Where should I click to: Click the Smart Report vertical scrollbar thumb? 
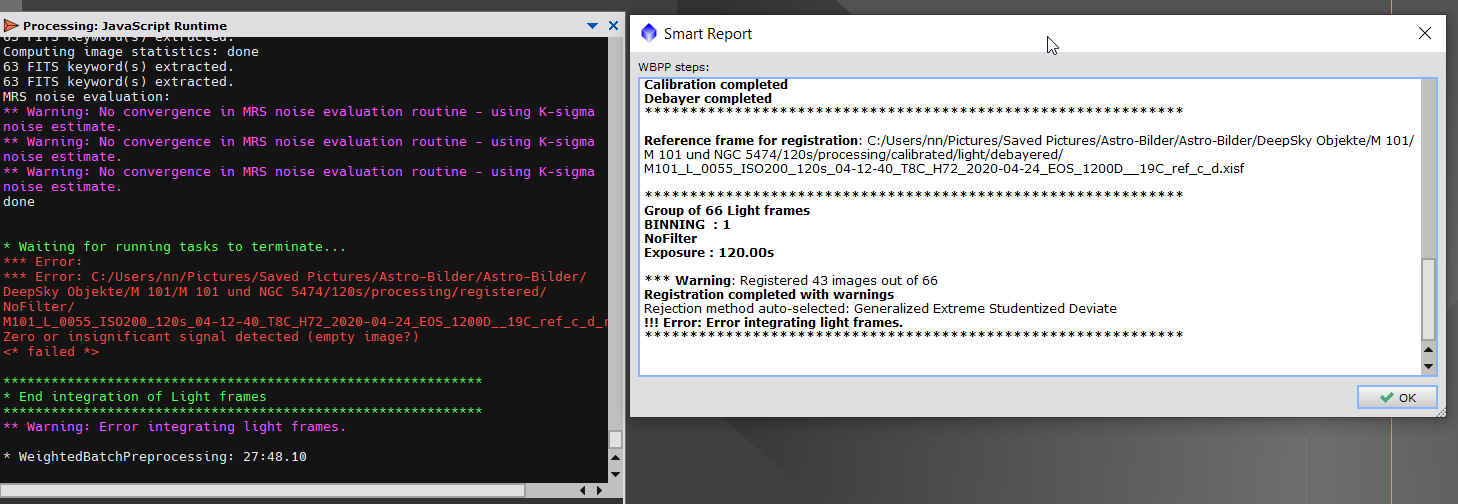coord(1428,299)
